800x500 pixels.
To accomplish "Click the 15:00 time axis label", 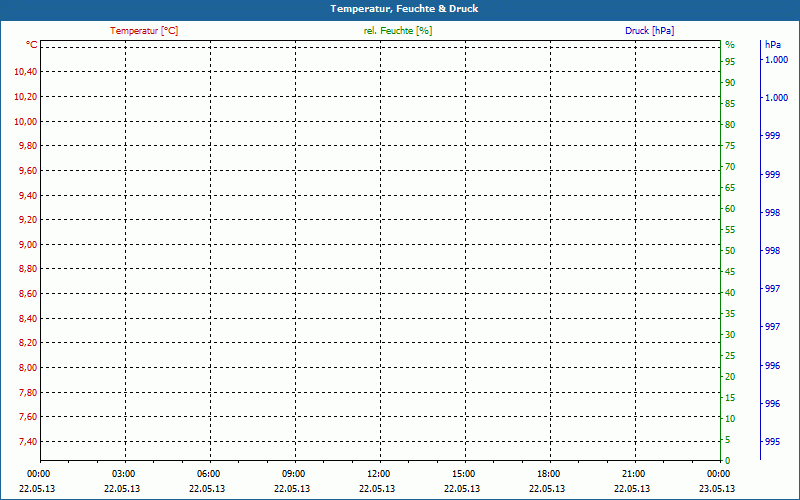I will 463,474.
